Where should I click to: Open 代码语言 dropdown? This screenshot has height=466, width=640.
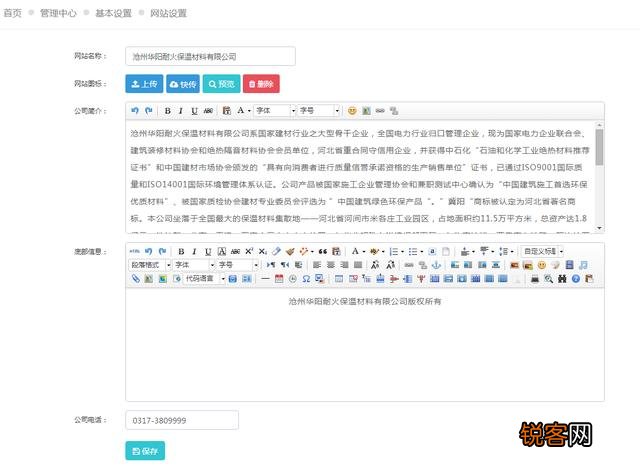tap(204, 279)
